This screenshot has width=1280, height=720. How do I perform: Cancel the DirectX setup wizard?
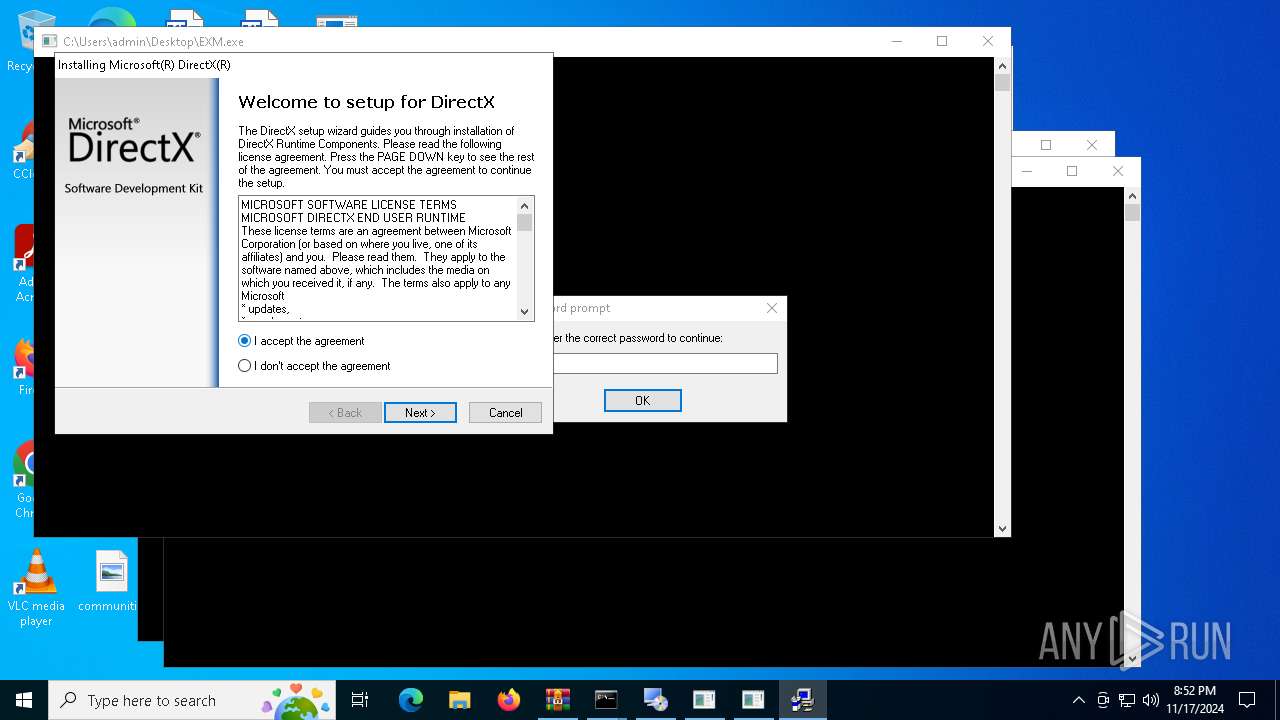coord(505,412)
